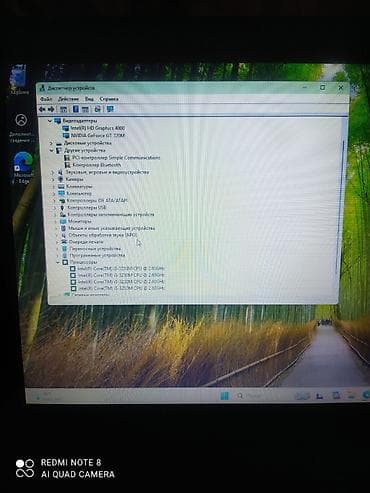This screenshot has height=493, width=370.
Task: Click the last monitor toolbar icon
Action: (110, 109)
